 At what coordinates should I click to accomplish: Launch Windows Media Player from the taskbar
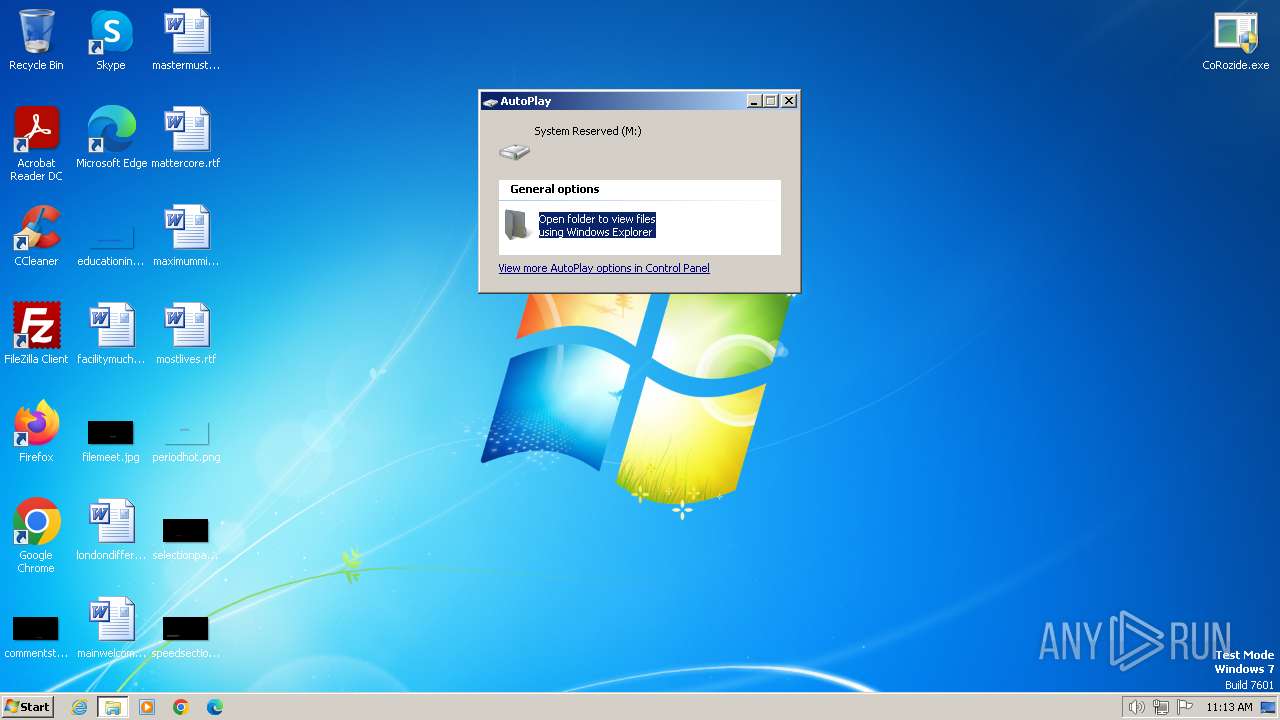click(147, 707)
